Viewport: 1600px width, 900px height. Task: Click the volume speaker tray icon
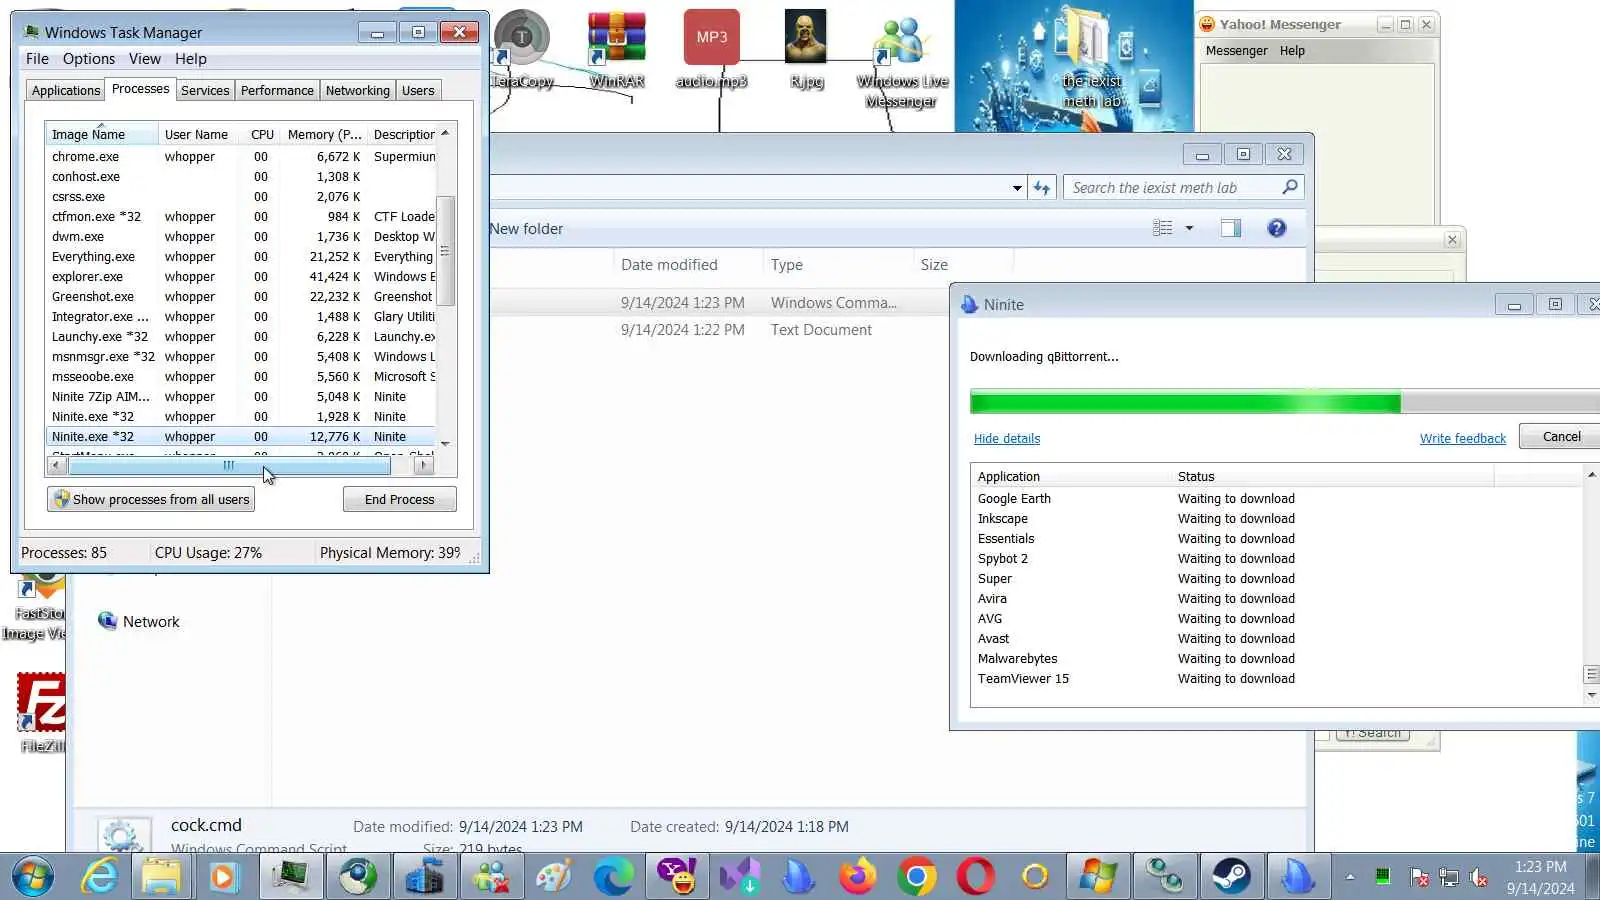pos(1479,878)
